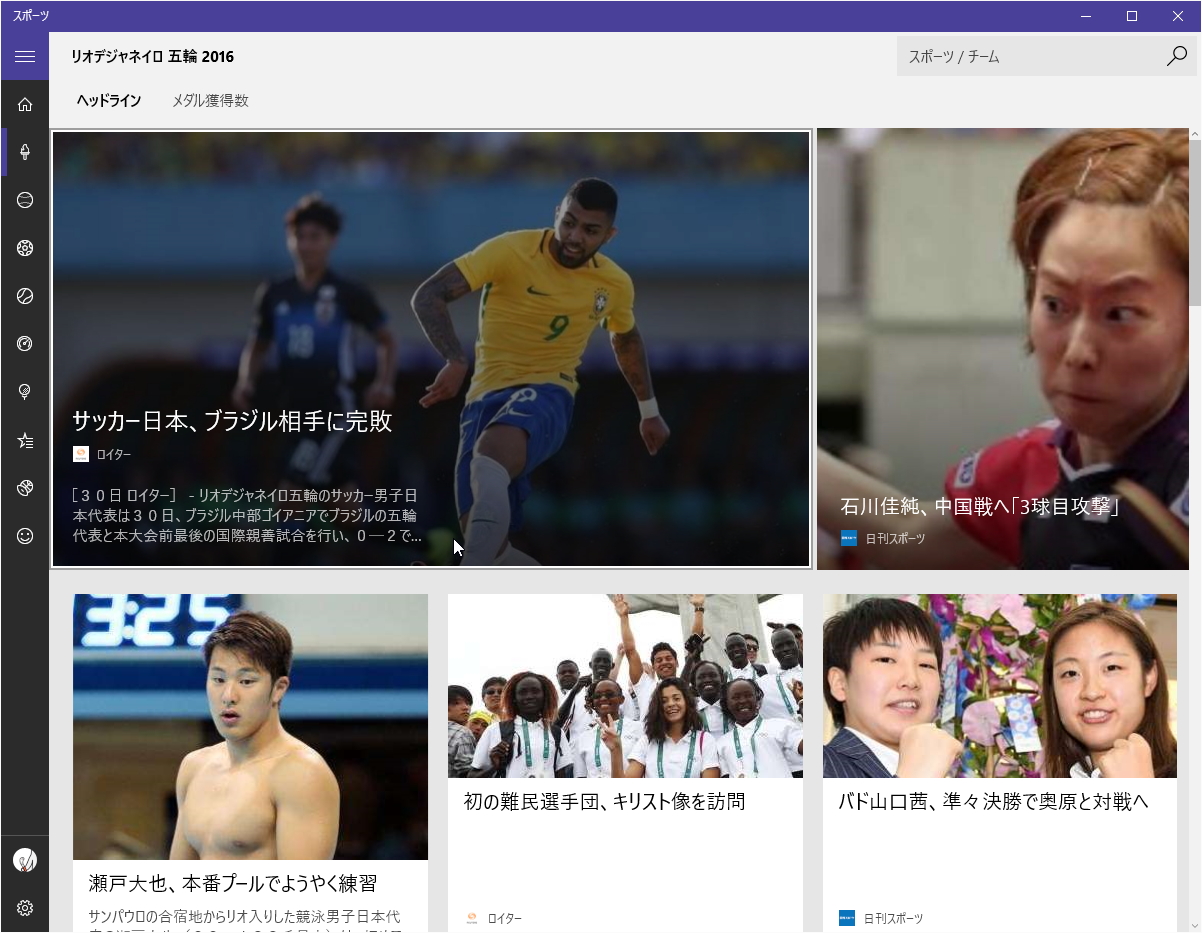
Task: Open the article about Japan losing to Brazil
Action: pyautogui.click(x=430, y=350)
